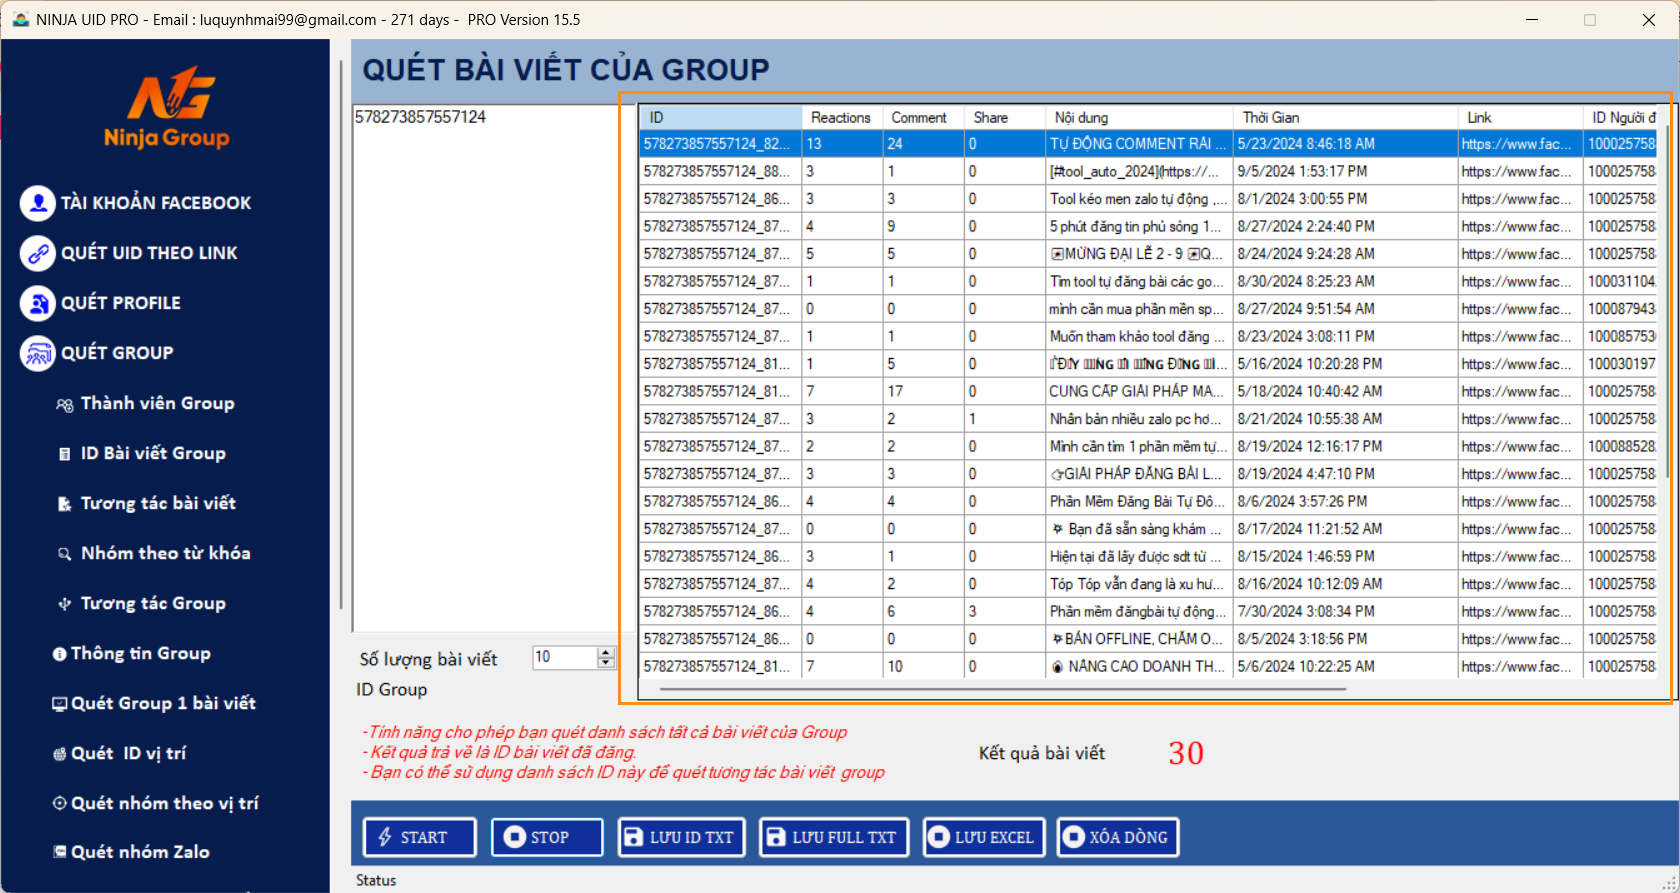Stop the running scan
Viewport: 1680px width, 893px height.
547,837
